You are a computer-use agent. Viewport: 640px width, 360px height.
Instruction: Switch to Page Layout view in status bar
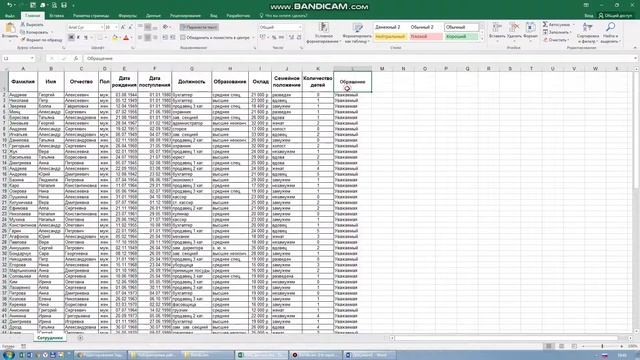[x=562, y=346]
